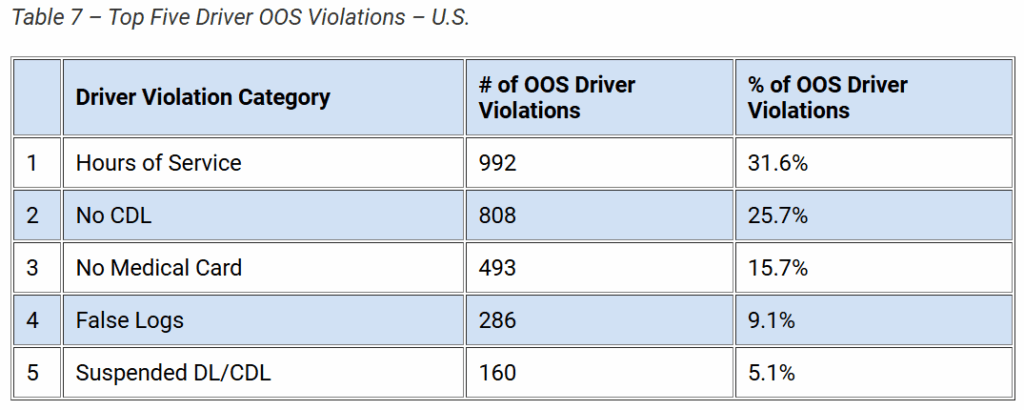Click the Suspended DL/CDL cell
The height and width of the screenshot is (410, 1024).
tap(173, 373)
